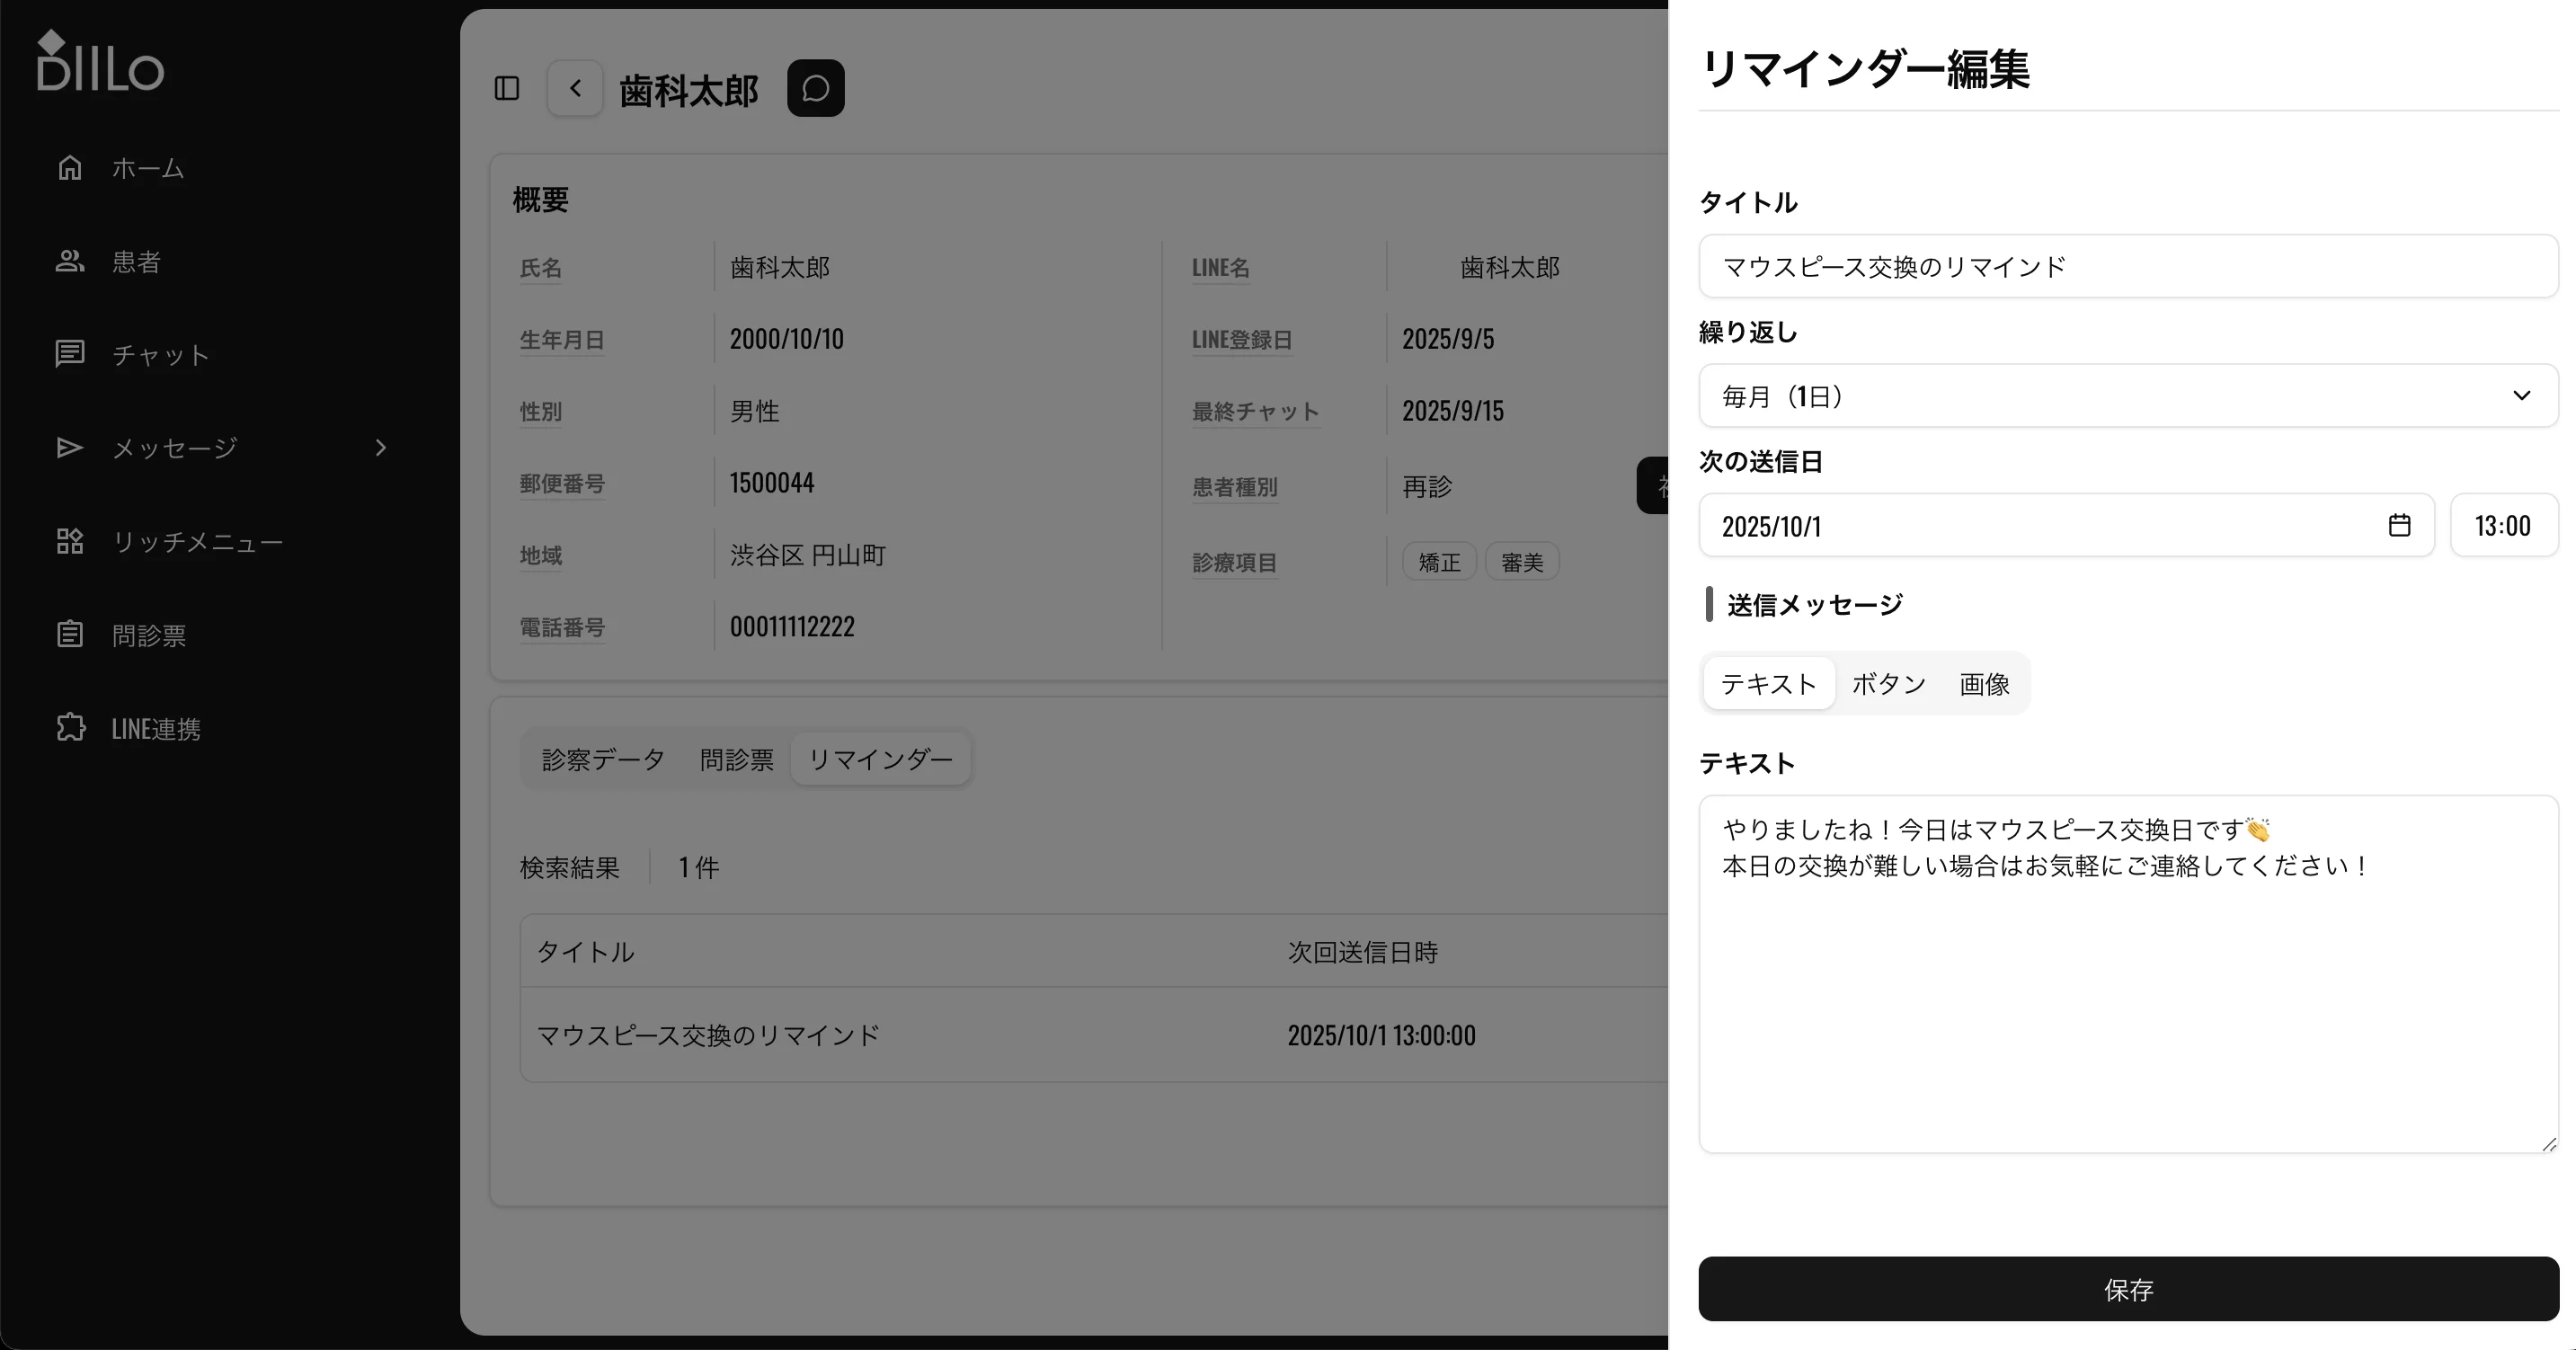Select the テキスト message type
This screenshot has height=1350, width=2576.
tap(1768, 684)
